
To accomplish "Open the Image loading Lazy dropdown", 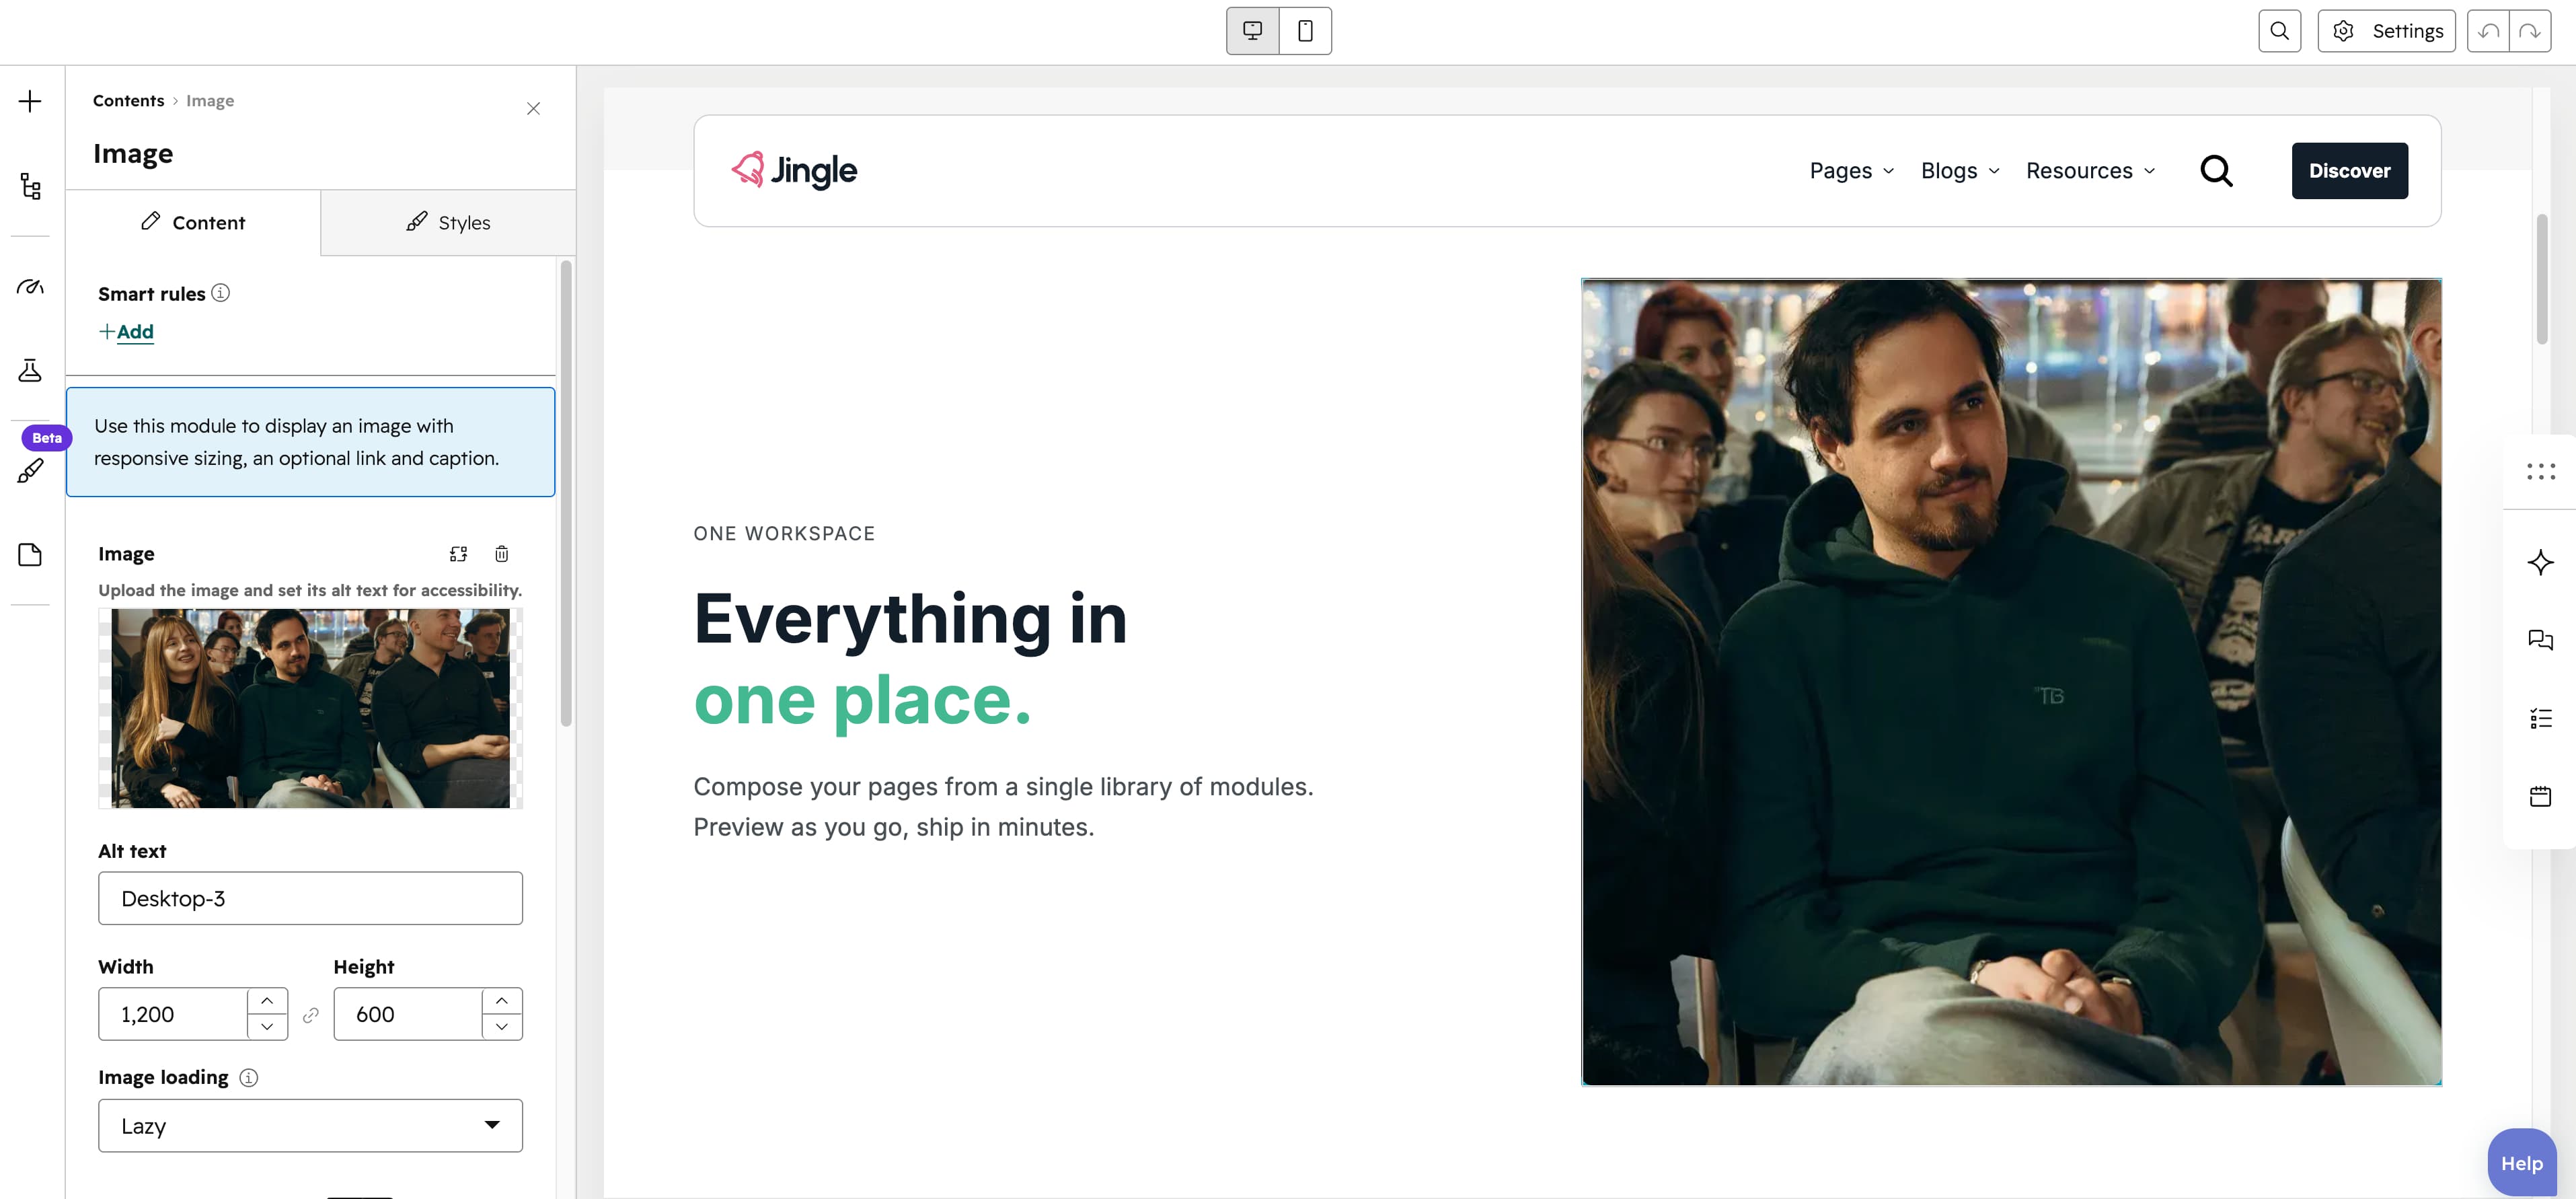I will click(310, 1126).
